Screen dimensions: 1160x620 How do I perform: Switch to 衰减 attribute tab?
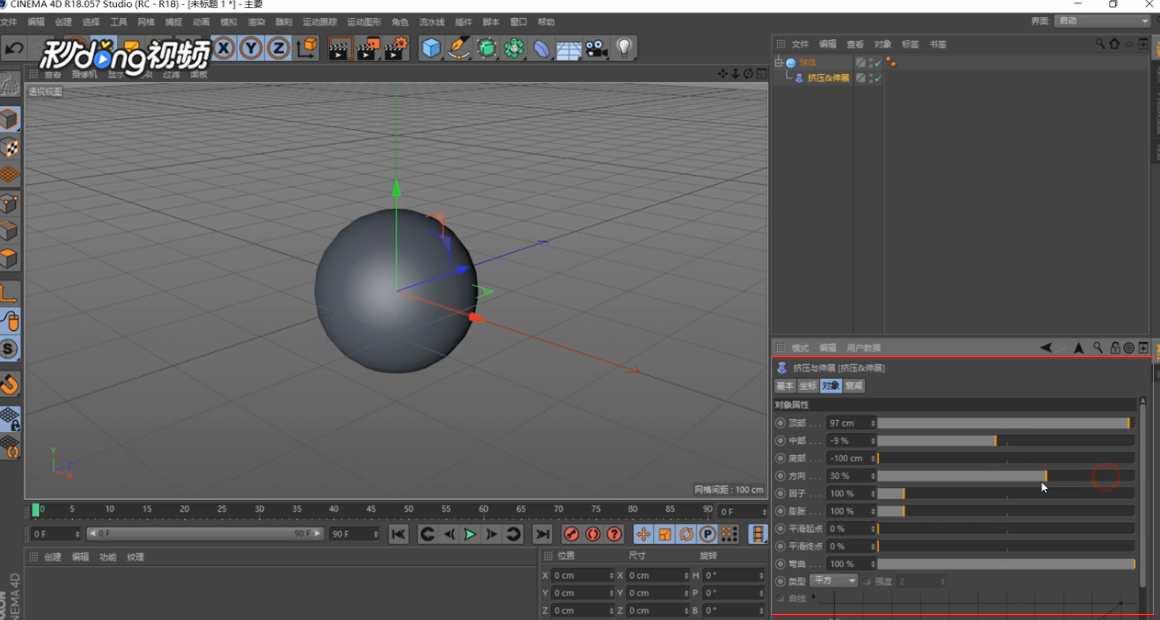(854, 385)
